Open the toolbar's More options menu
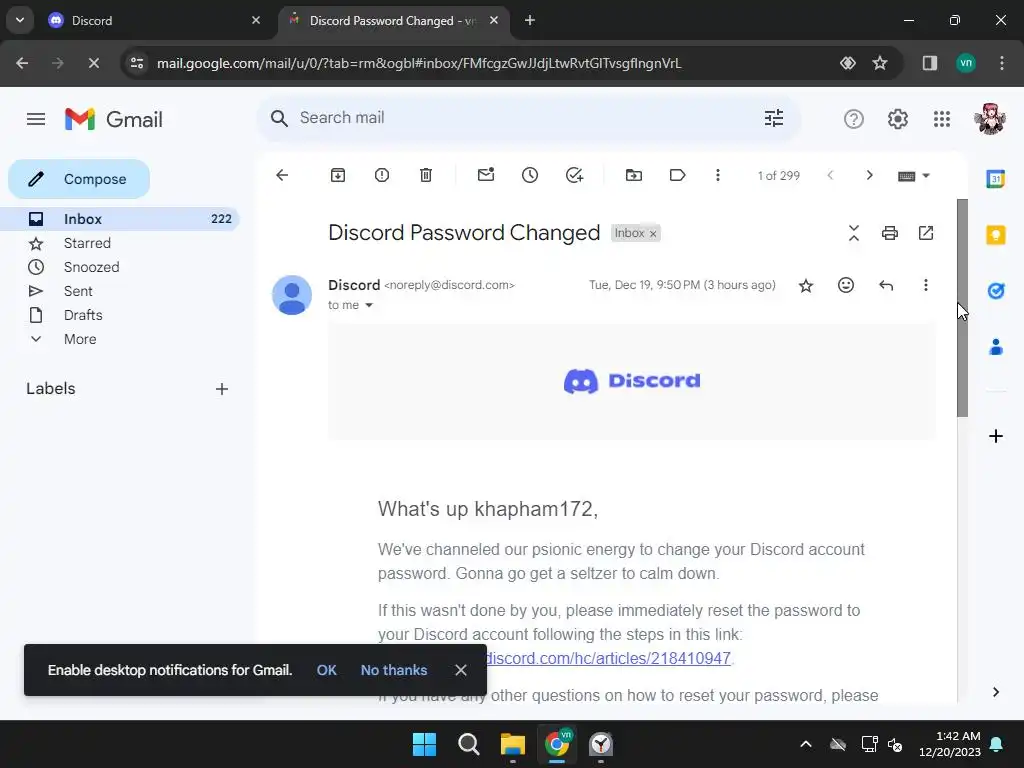Image resolution: width=1024 pixels, height=768 pixels. coord(718,175)
